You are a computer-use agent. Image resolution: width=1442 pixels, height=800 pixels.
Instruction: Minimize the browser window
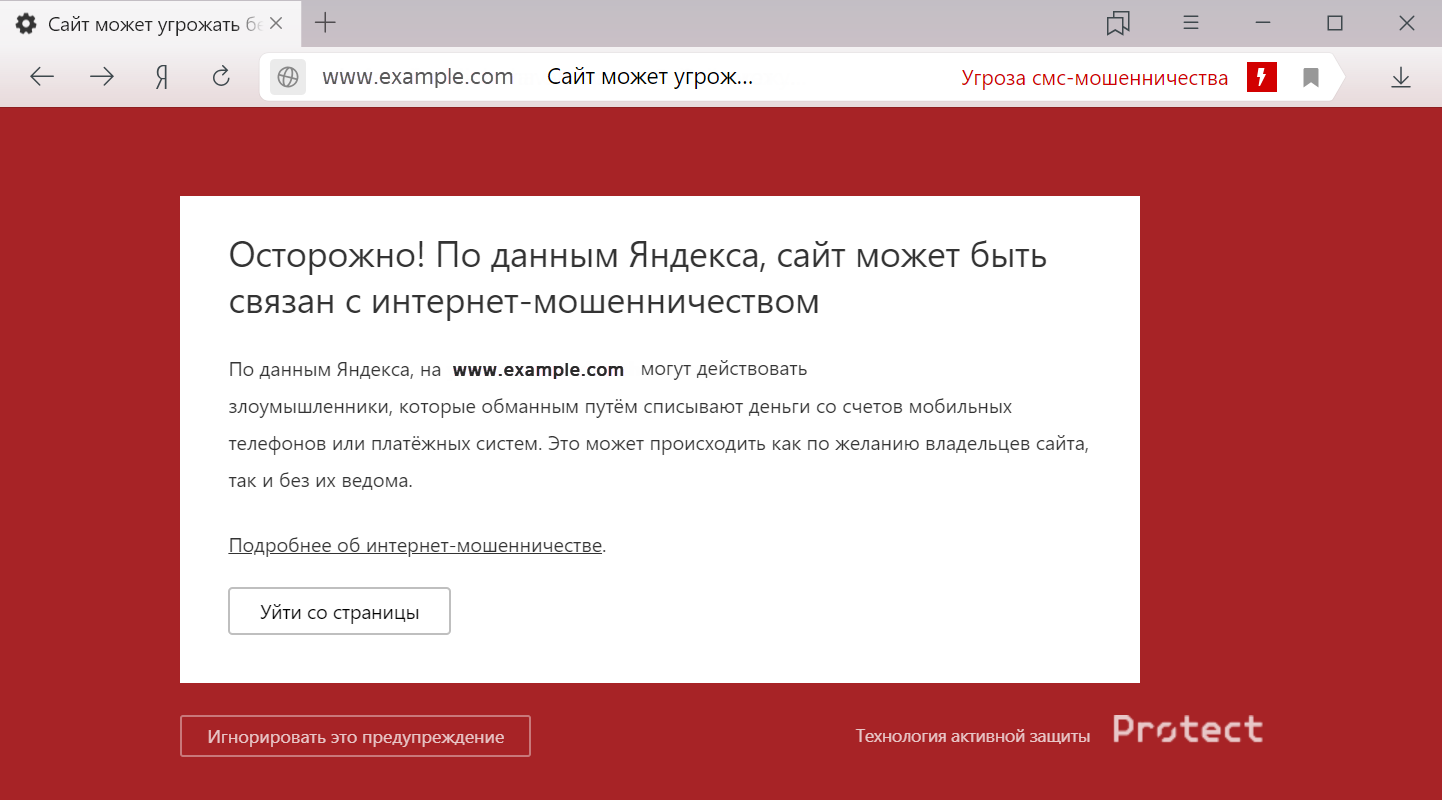click(x=1262, y=23)
